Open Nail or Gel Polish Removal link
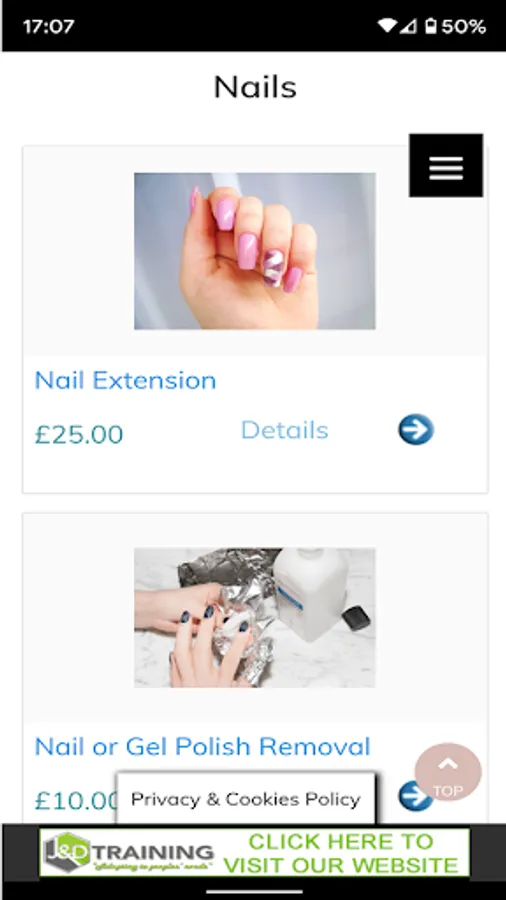 tap(203, 746)
